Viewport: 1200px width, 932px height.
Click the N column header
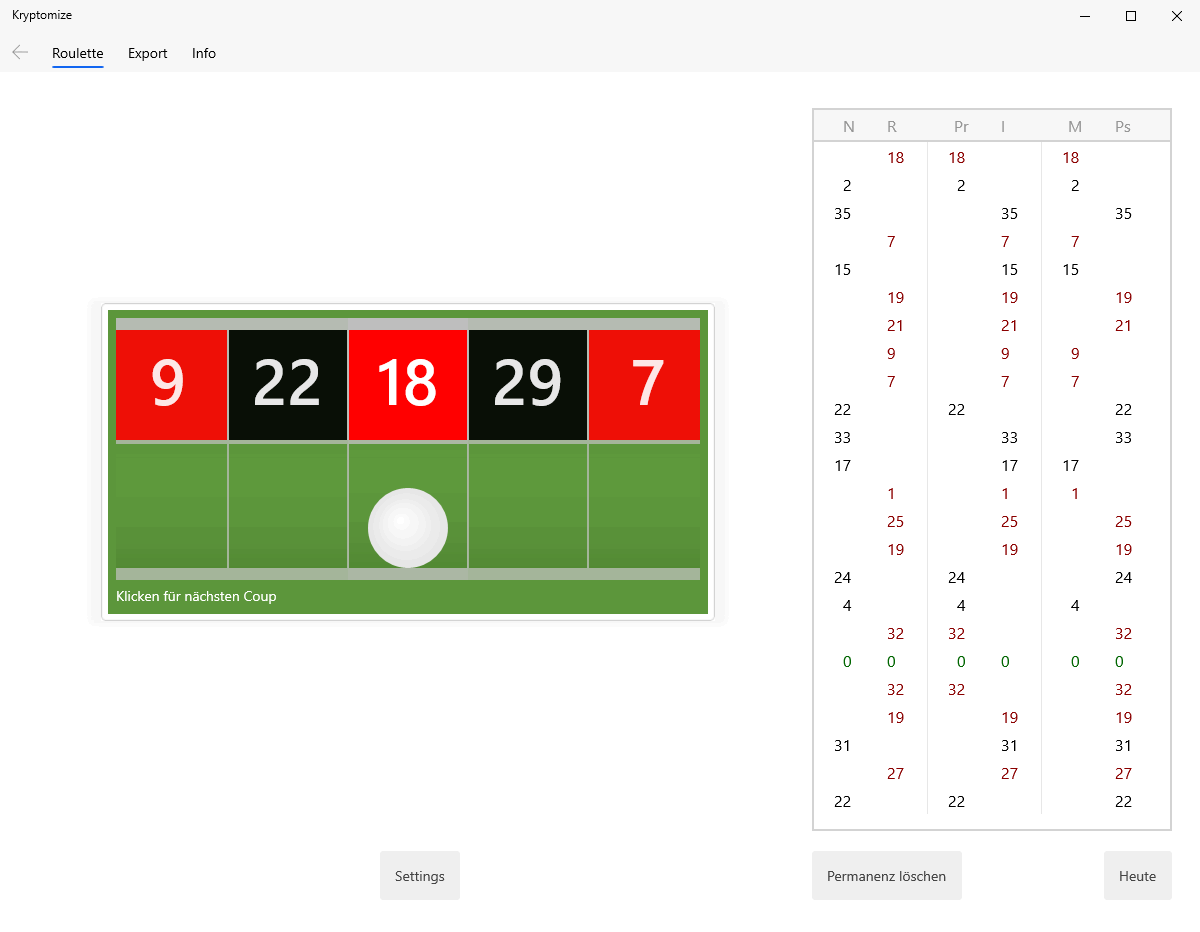point(849,126)
